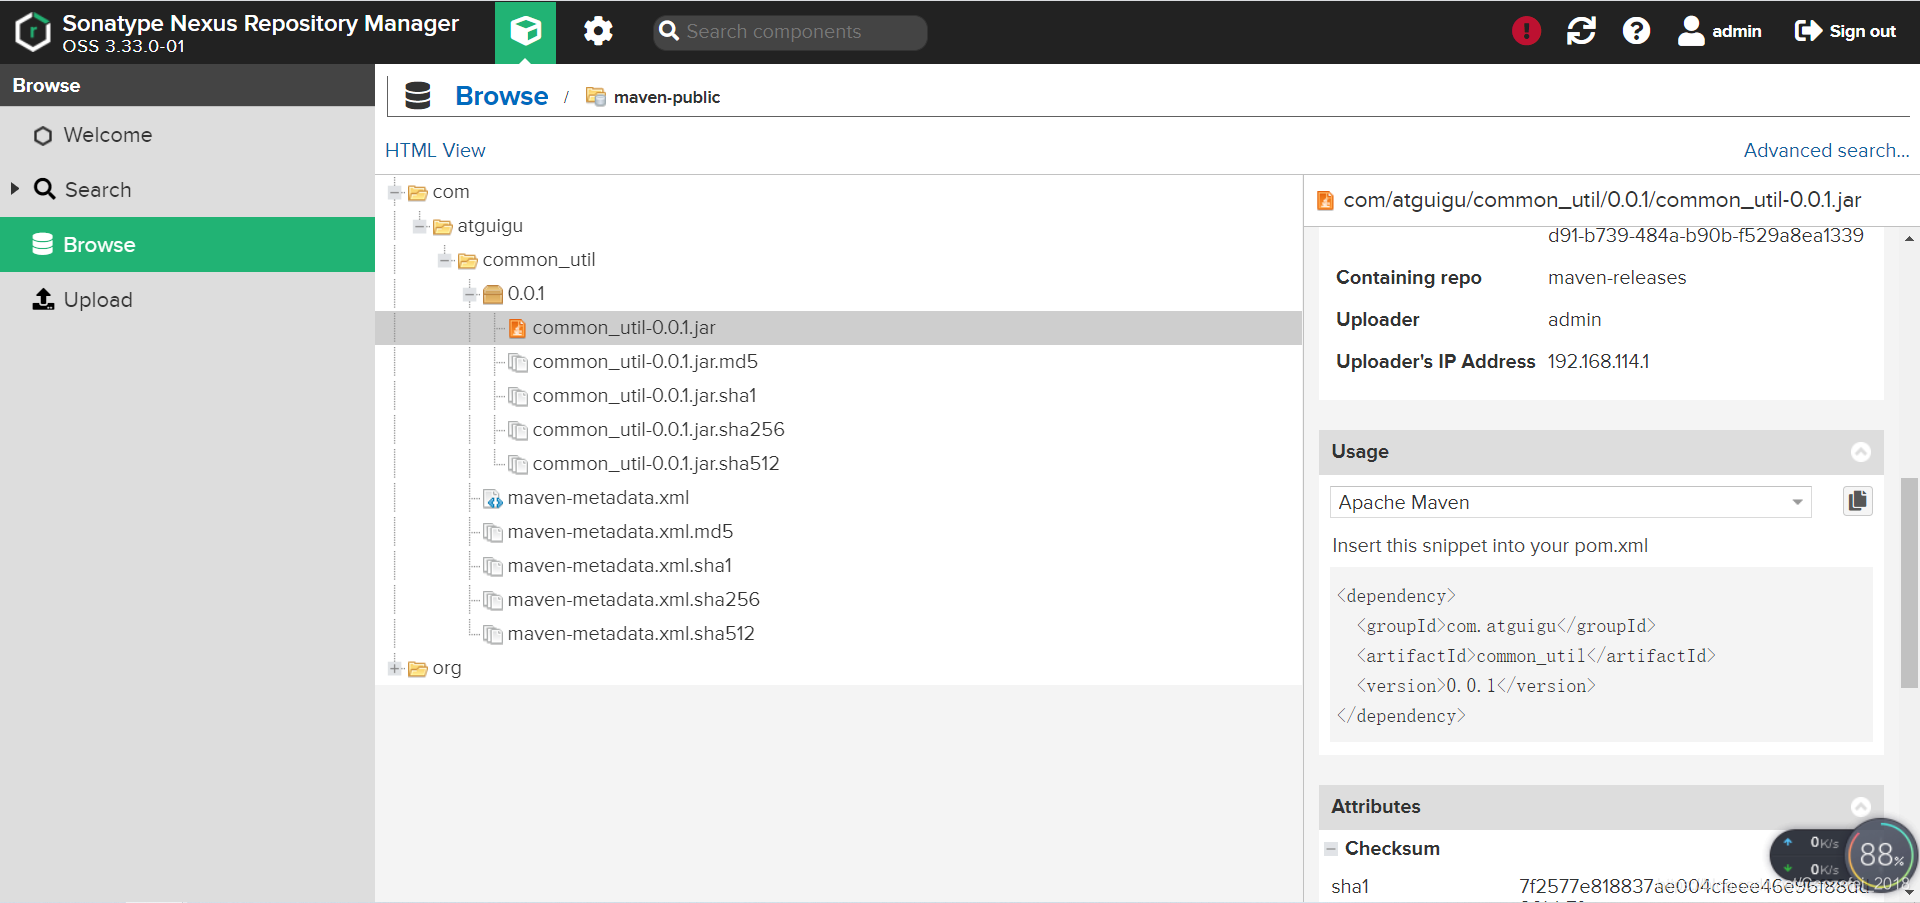Image resolution: width=1920 pixels, height=903 pixels.
Task: Collapse the common_util folder node
Action: (x=445, y=260)
